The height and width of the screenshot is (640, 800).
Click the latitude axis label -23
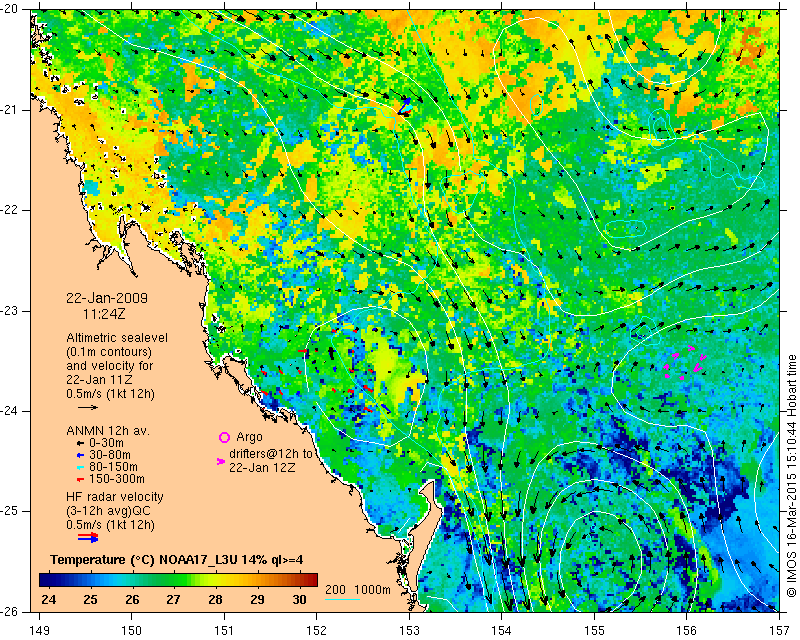pyautogui.click(x=10, y=311)
